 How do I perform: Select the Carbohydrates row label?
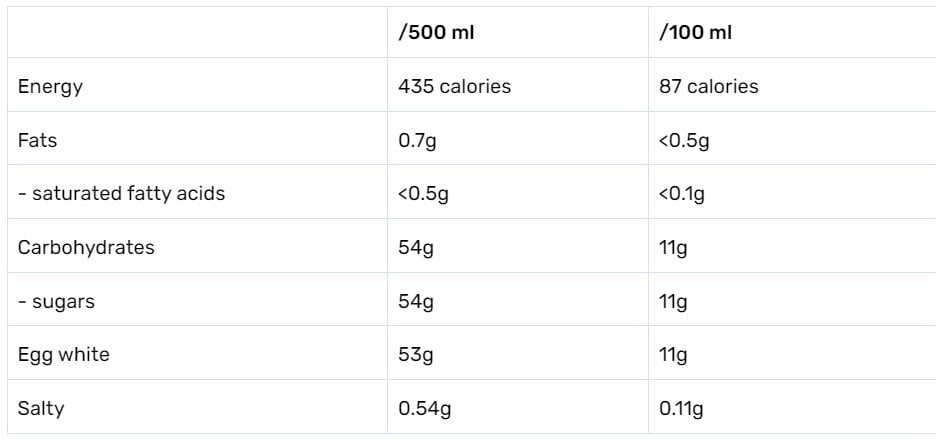click(86, 248)
